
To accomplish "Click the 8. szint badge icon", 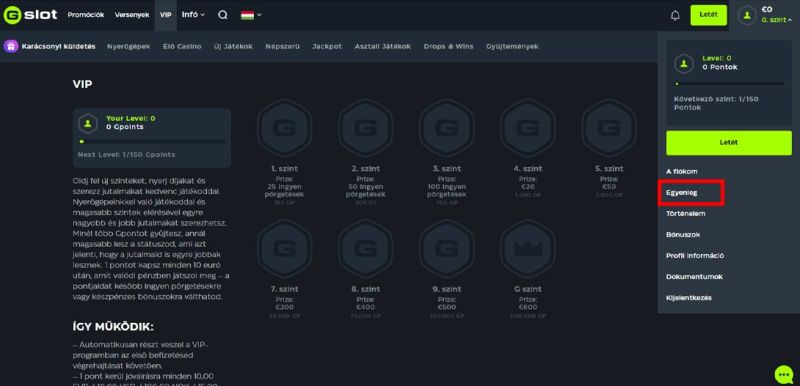I will coord(365,248).
